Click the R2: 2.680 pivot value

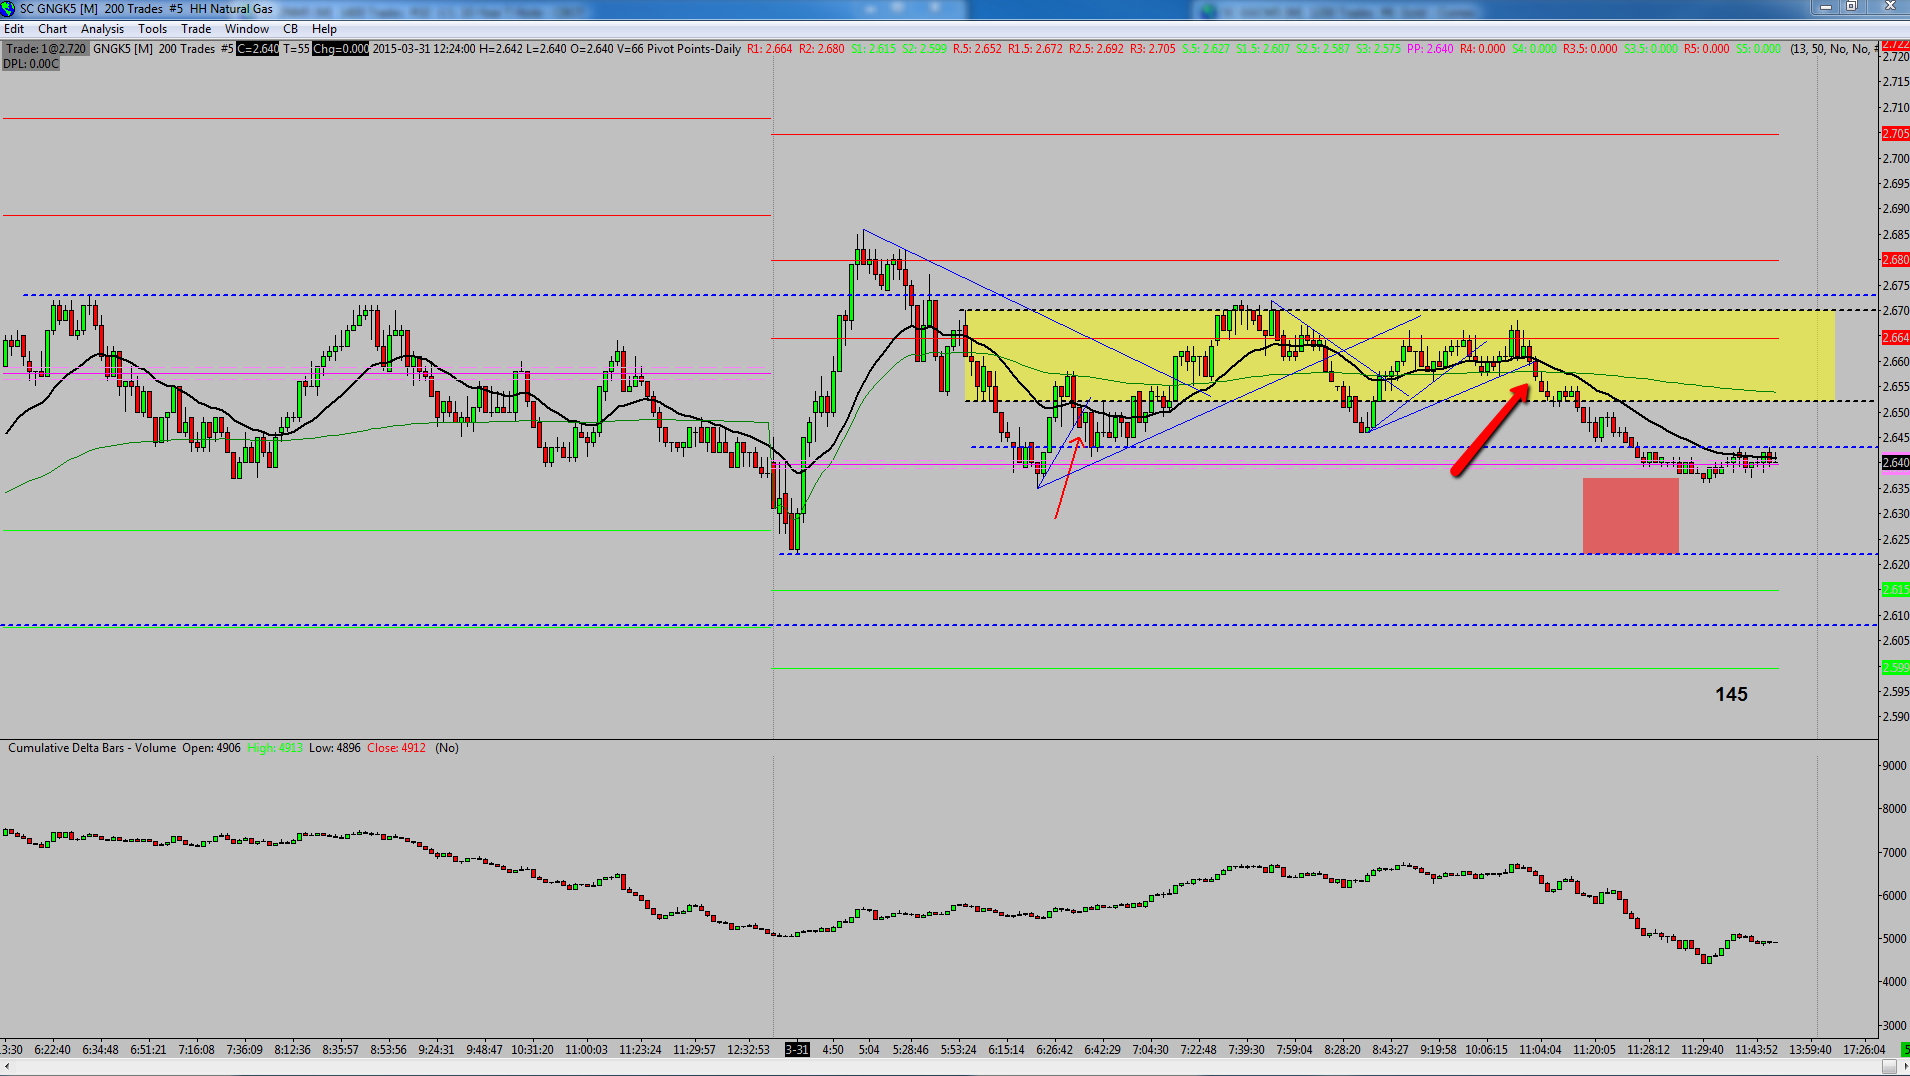click(x=822, y=49)
